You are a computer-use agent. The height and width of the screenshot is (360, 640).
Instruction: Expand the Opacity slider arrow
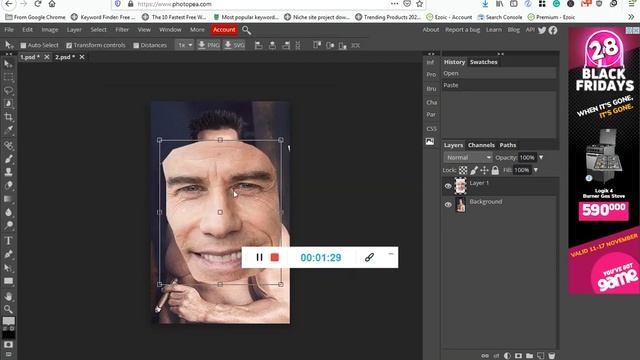541,158
